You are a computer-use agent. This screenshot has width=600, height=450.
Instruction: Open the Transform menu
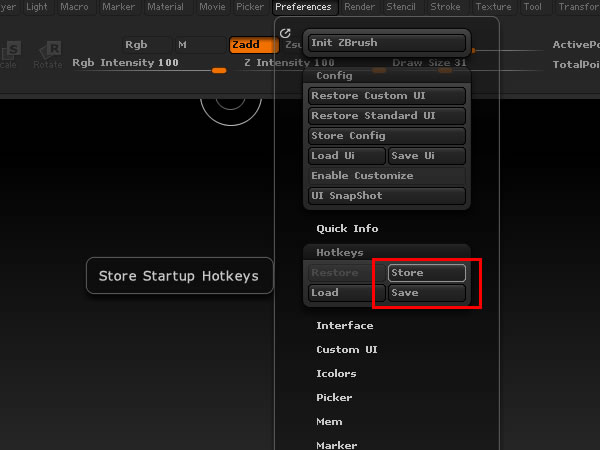[578, 7]
